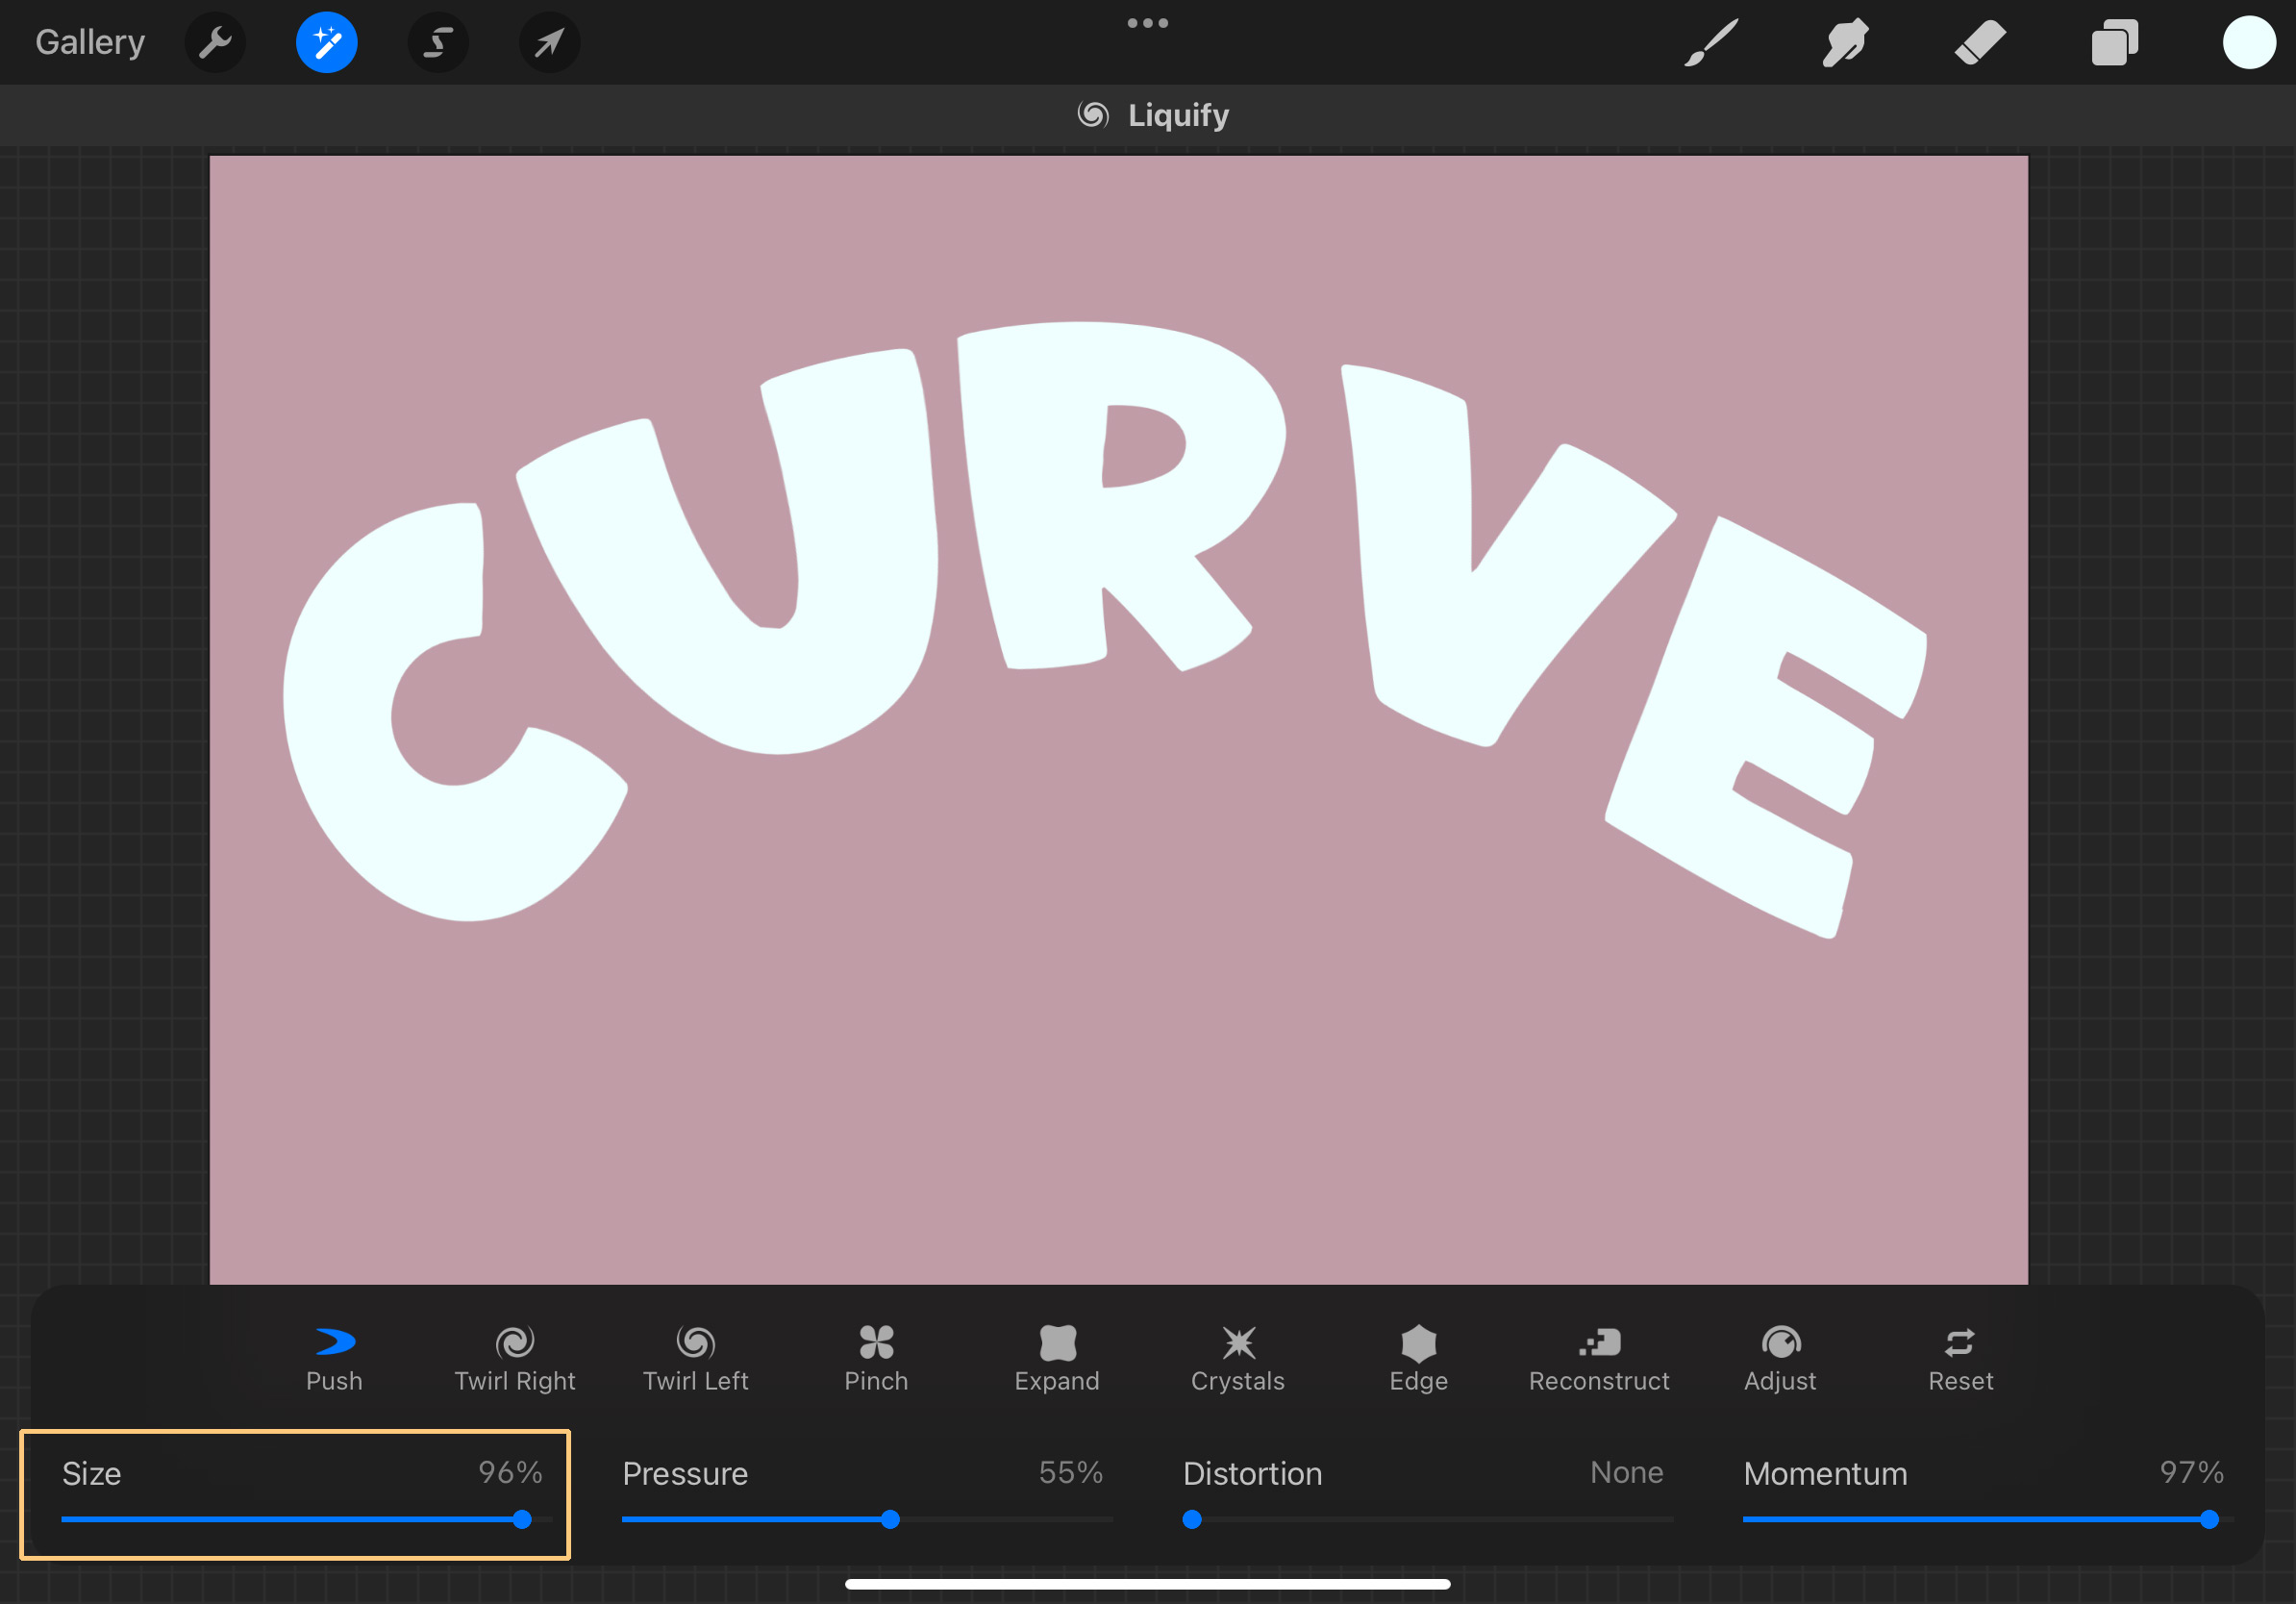Open the Layers panel
Image resolution: width=2296 pixels, height=1604 pixels.
pos(2114,42)
